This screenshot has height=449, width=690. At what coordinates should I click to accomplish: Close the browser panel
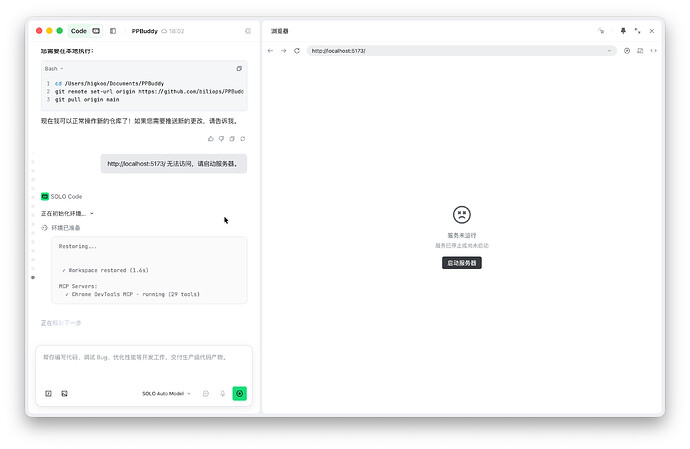point(652,31)
